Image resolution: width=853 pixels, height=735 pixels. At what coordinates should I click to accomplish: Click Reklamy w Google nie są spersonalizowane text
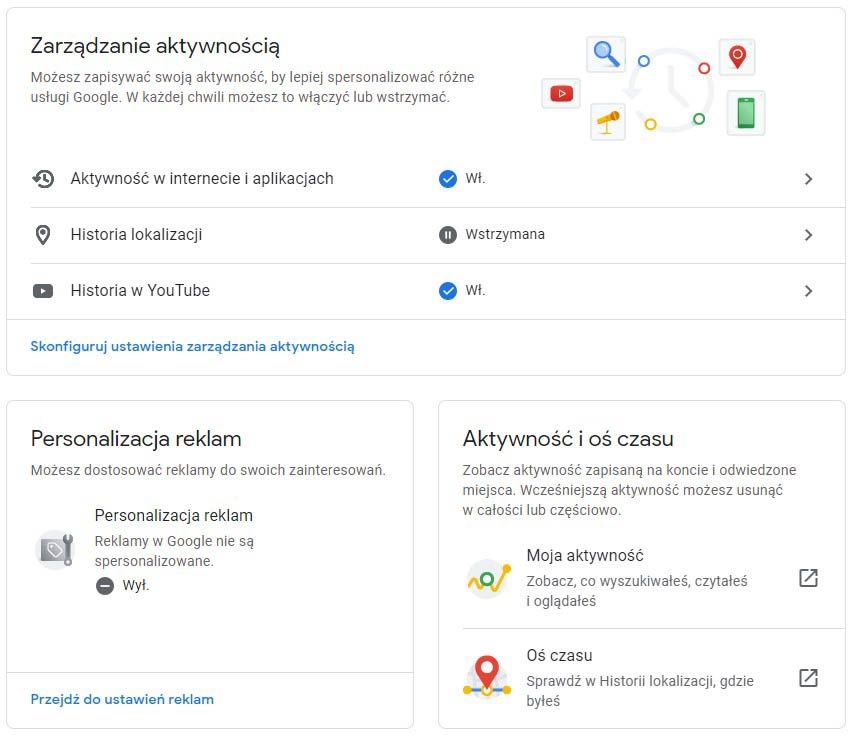[x=174, y=551]
